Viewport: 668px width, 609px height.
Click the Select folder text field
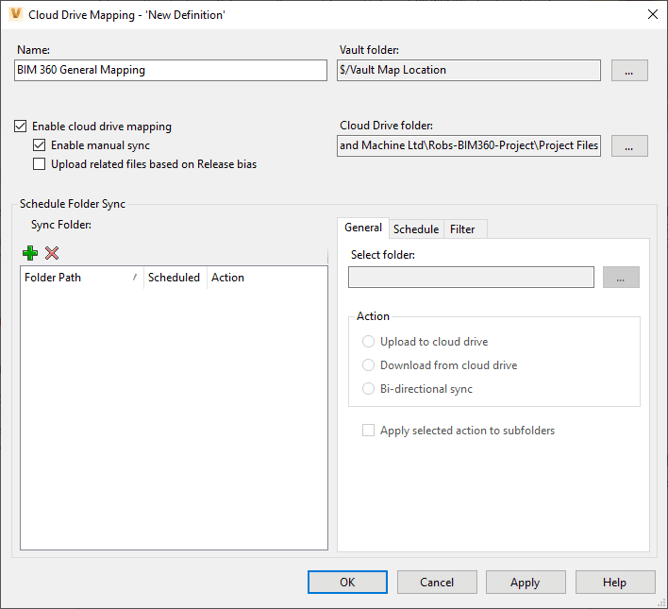(x=471, y=277)
